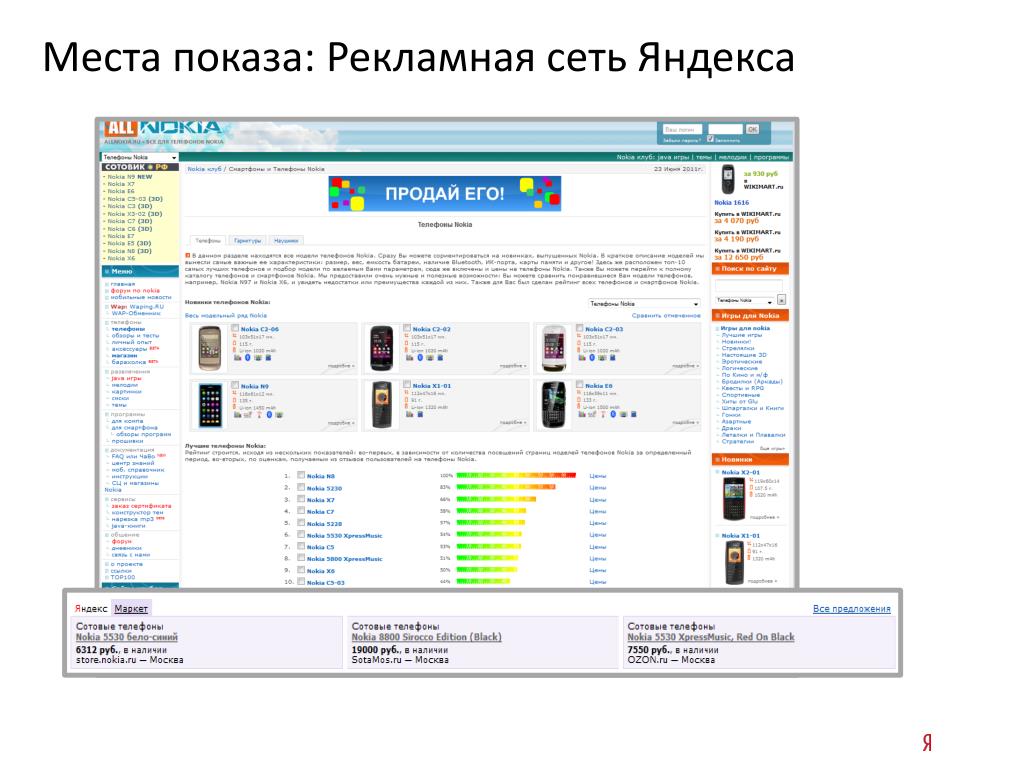Tick the Nokia X1-01 compare checkbox

[407, 385]
